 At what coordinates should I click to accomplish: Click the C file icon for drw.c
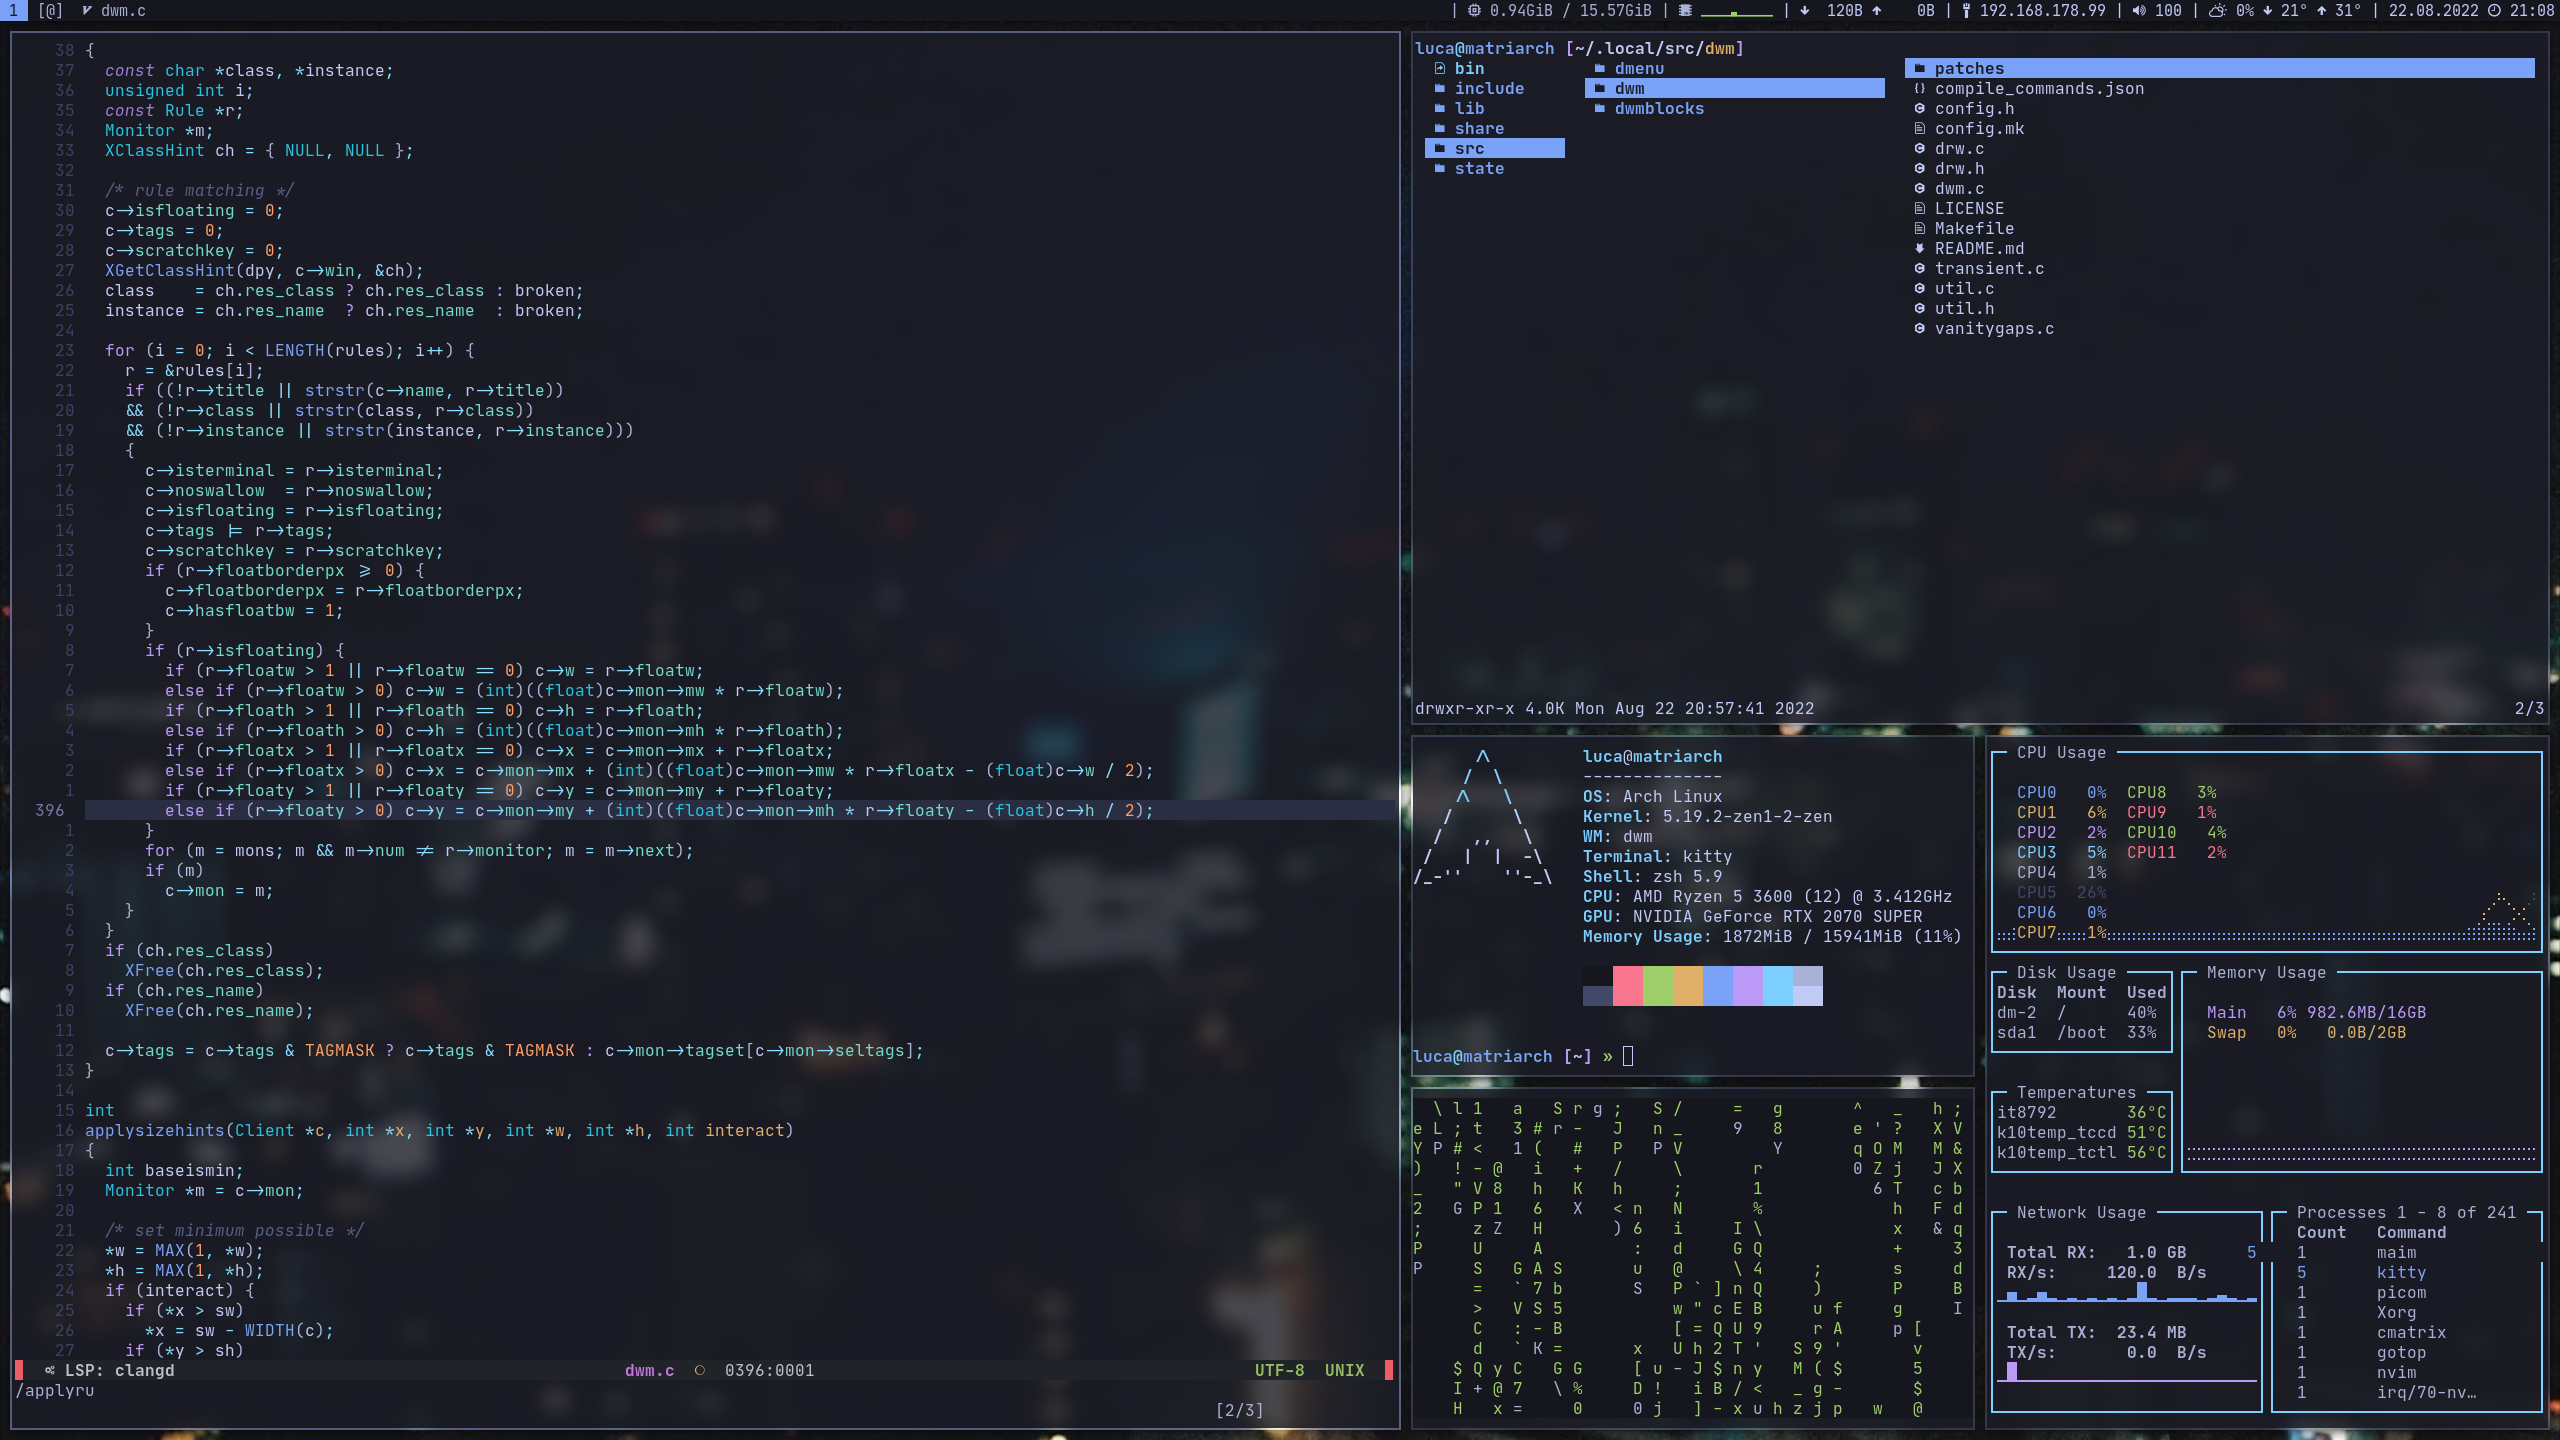click(x=1920, y=148)
